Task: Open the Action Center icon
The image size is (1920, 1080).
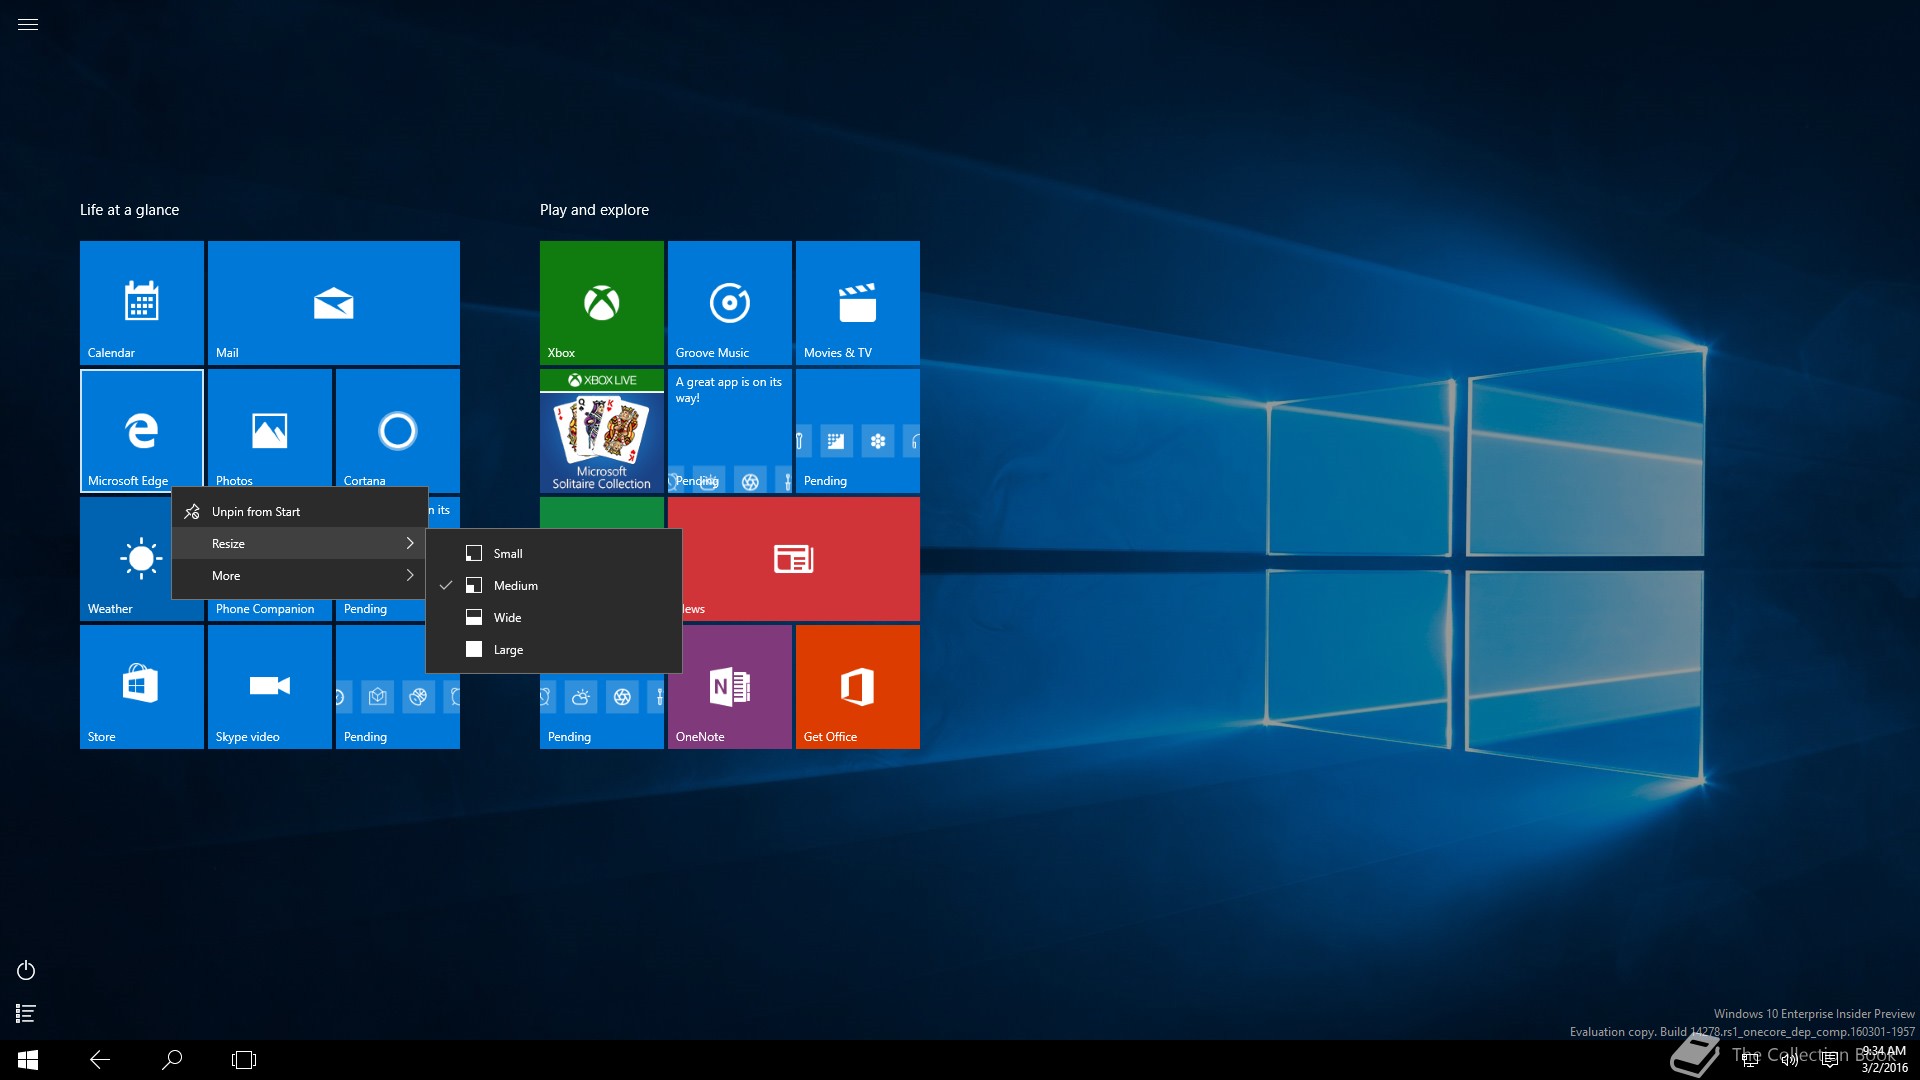Action: (1830, 1060)
